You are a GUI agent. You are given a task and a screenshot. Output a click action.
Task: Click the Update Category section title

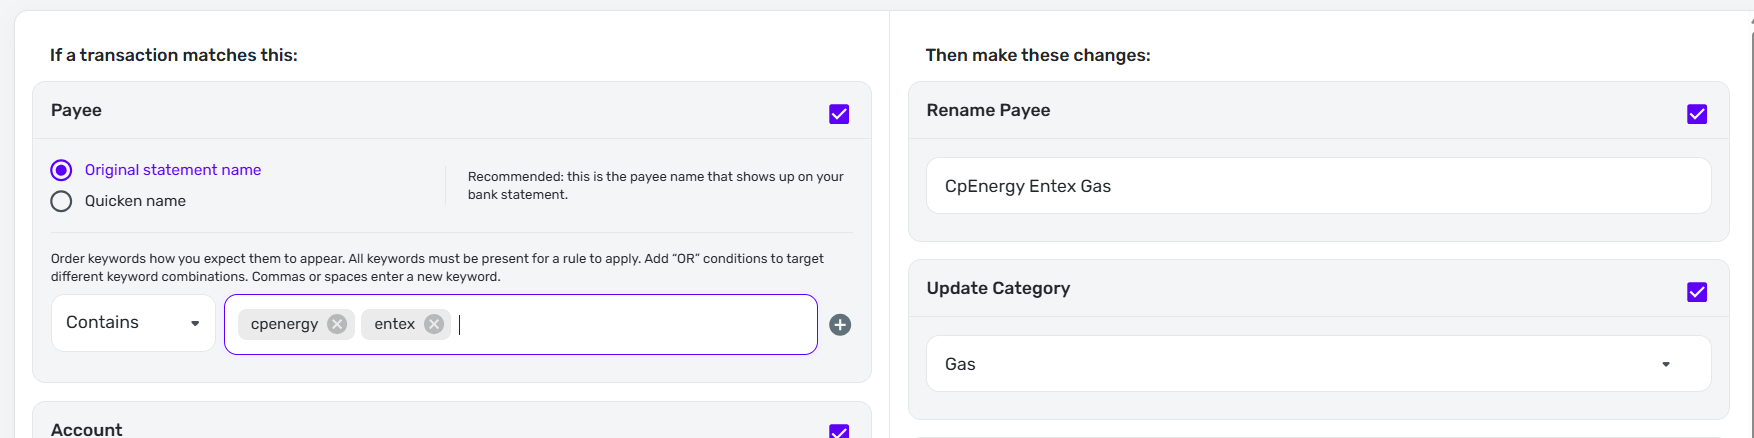(x=998, y=288)
